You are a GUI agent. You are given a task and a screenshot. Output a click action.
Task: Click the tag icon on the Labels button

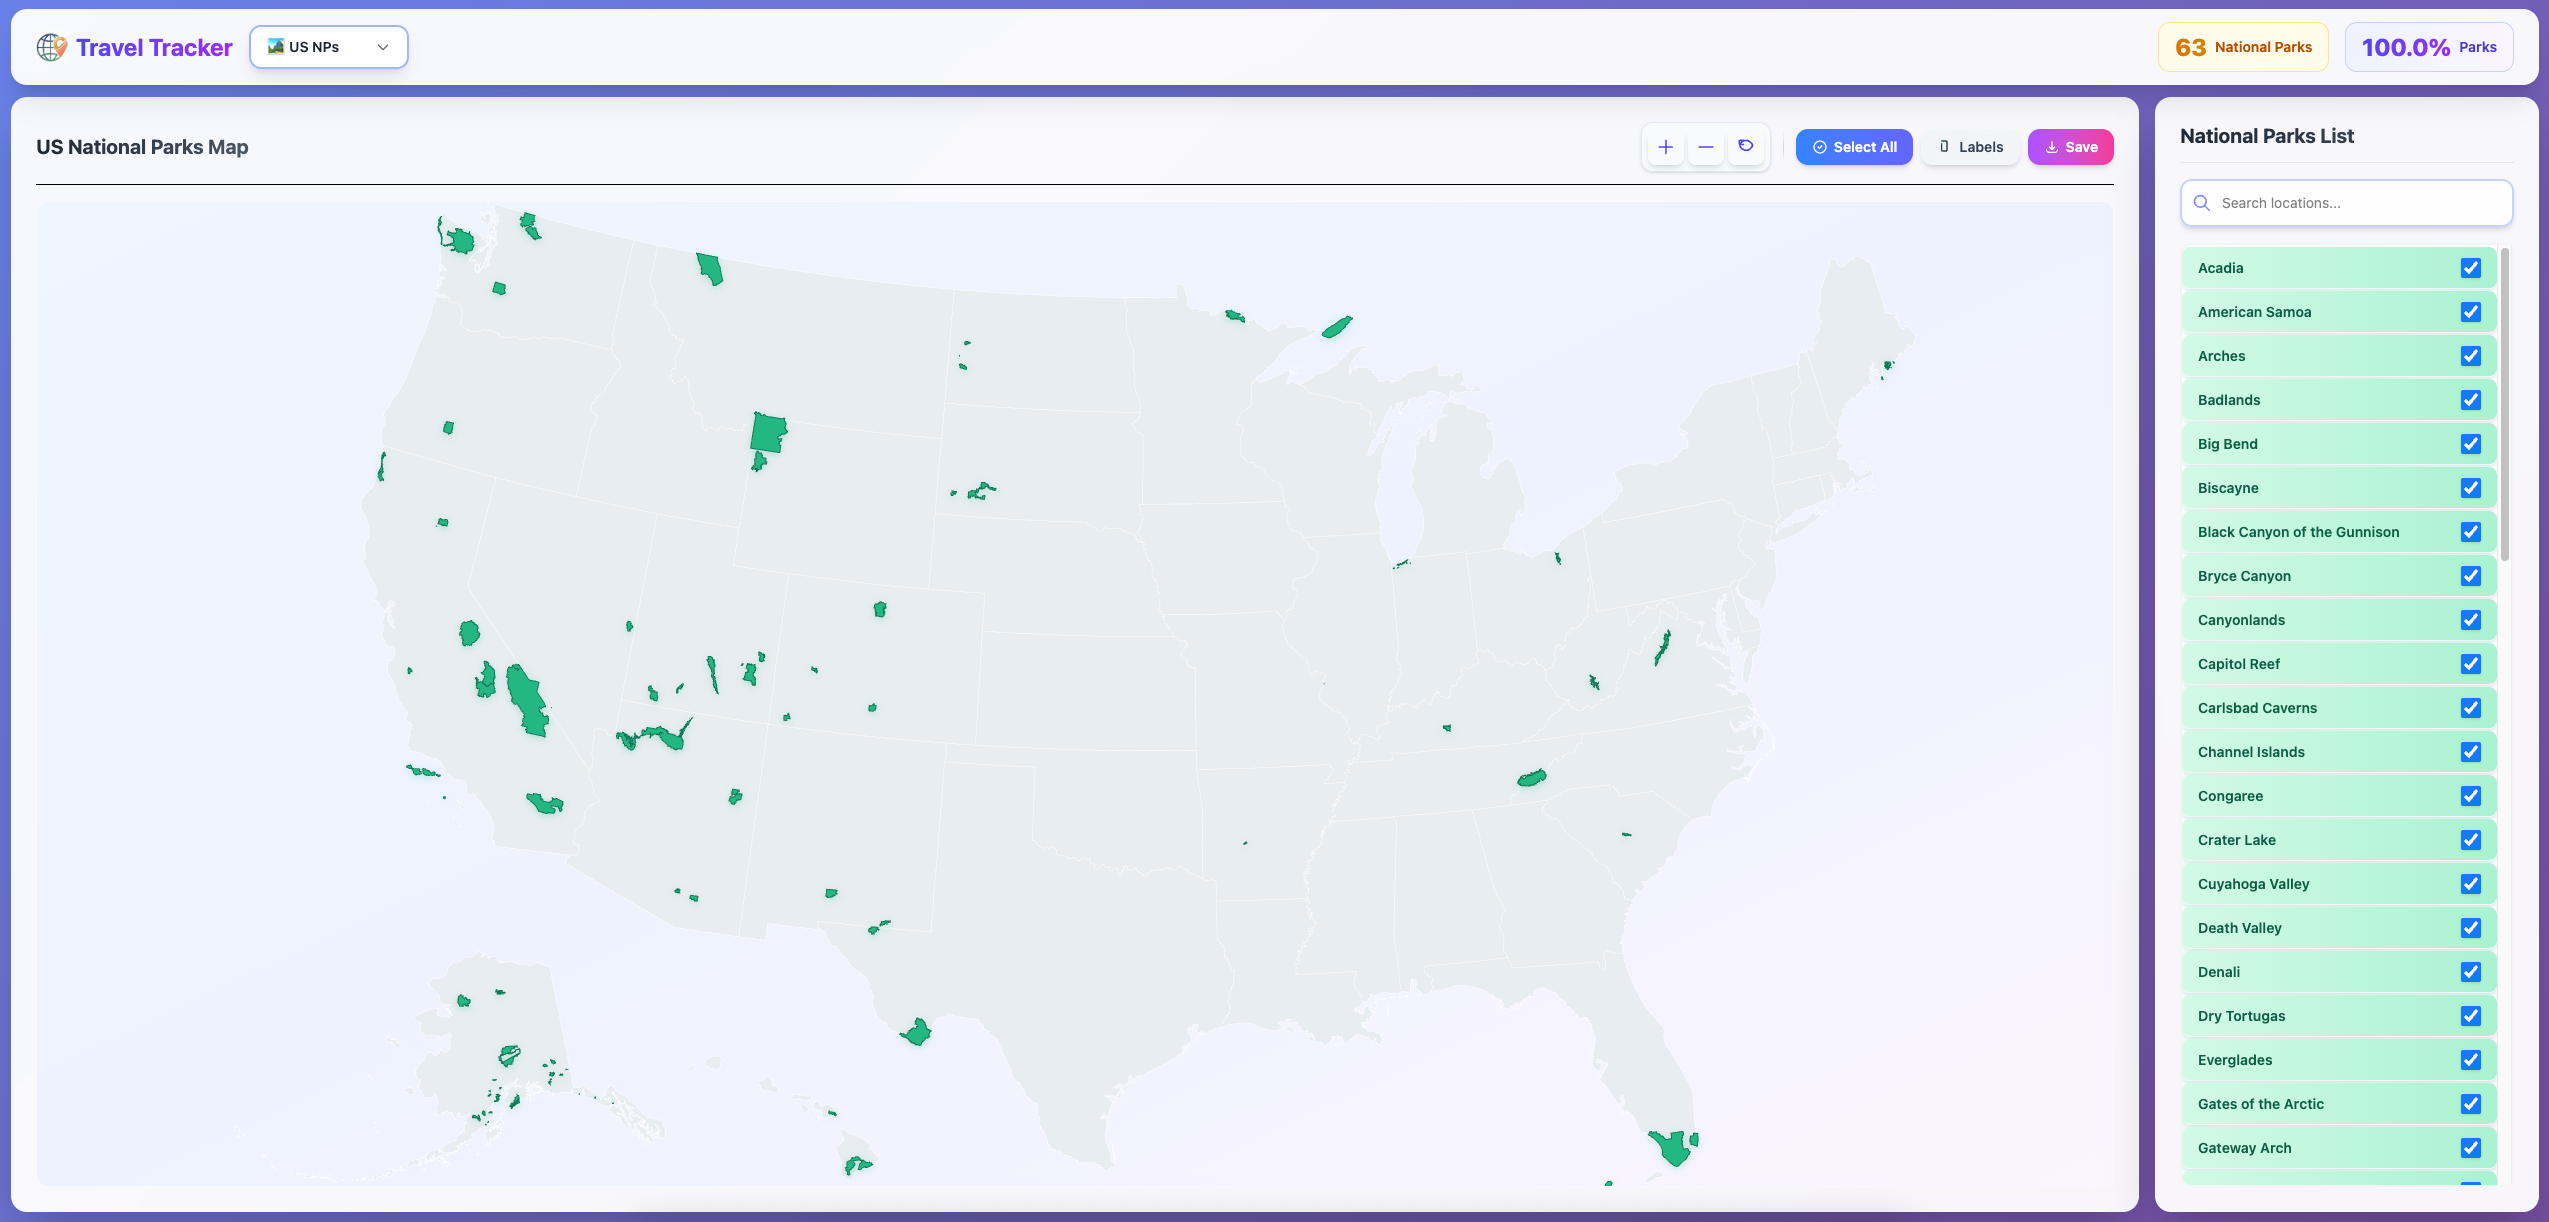point(1944,146)
